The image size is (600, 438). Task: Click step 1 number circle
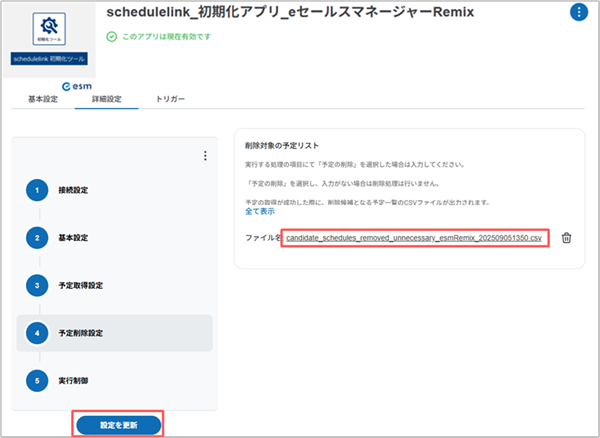coord(37,190)
